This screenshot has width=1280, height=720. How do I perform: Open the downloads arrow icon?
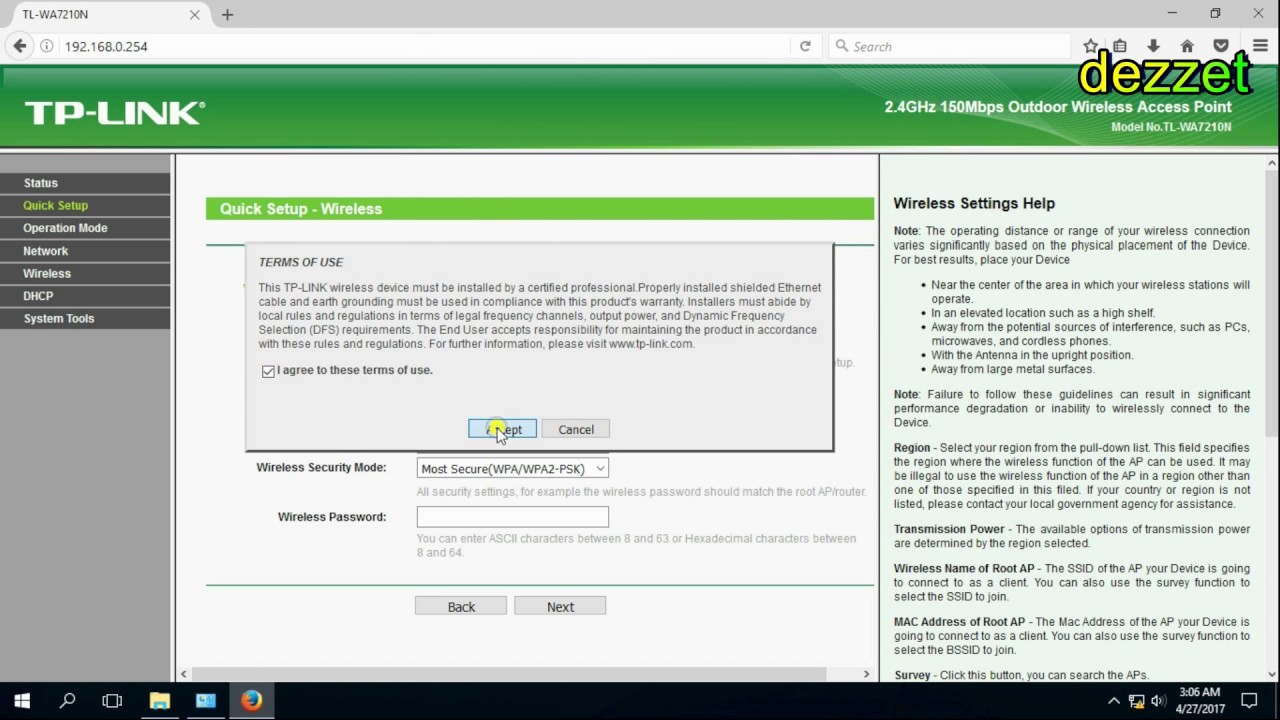coord(1153,46)
